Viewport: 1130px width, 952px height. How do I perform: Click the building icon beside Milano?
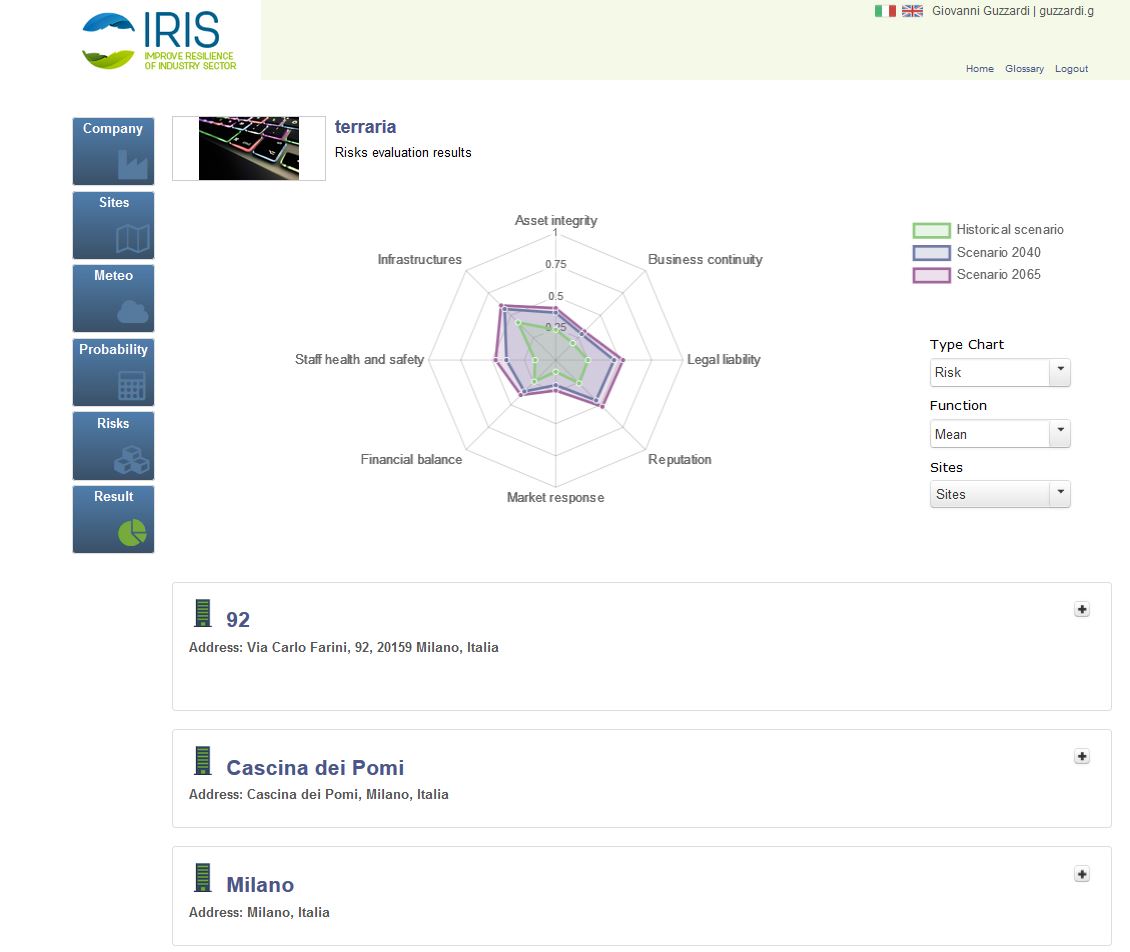click(x=203, y=878)
